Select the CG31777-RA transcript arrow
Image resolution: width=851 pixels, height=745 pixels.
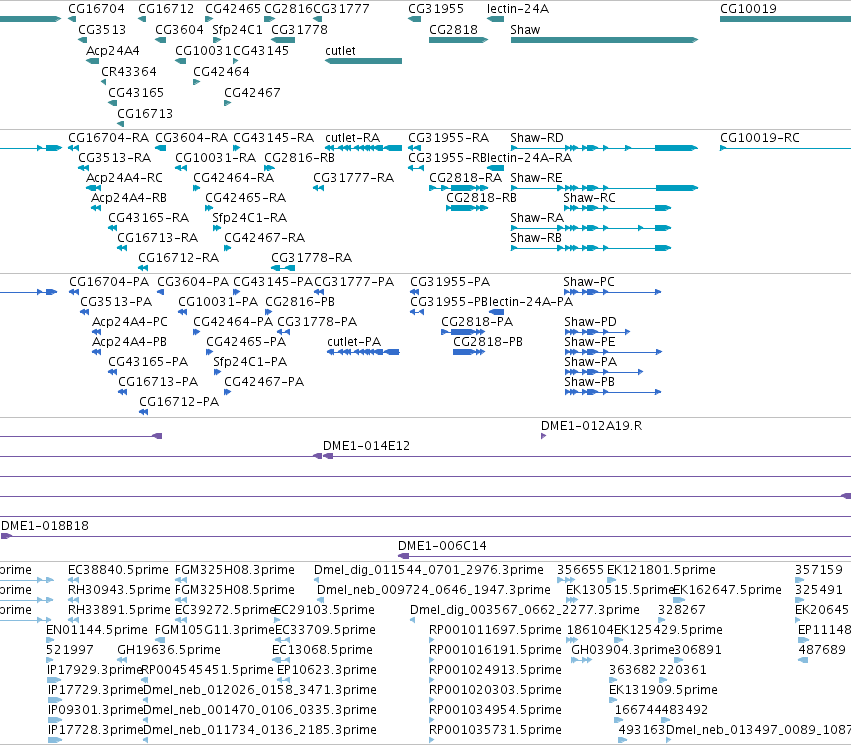point(319,188)
